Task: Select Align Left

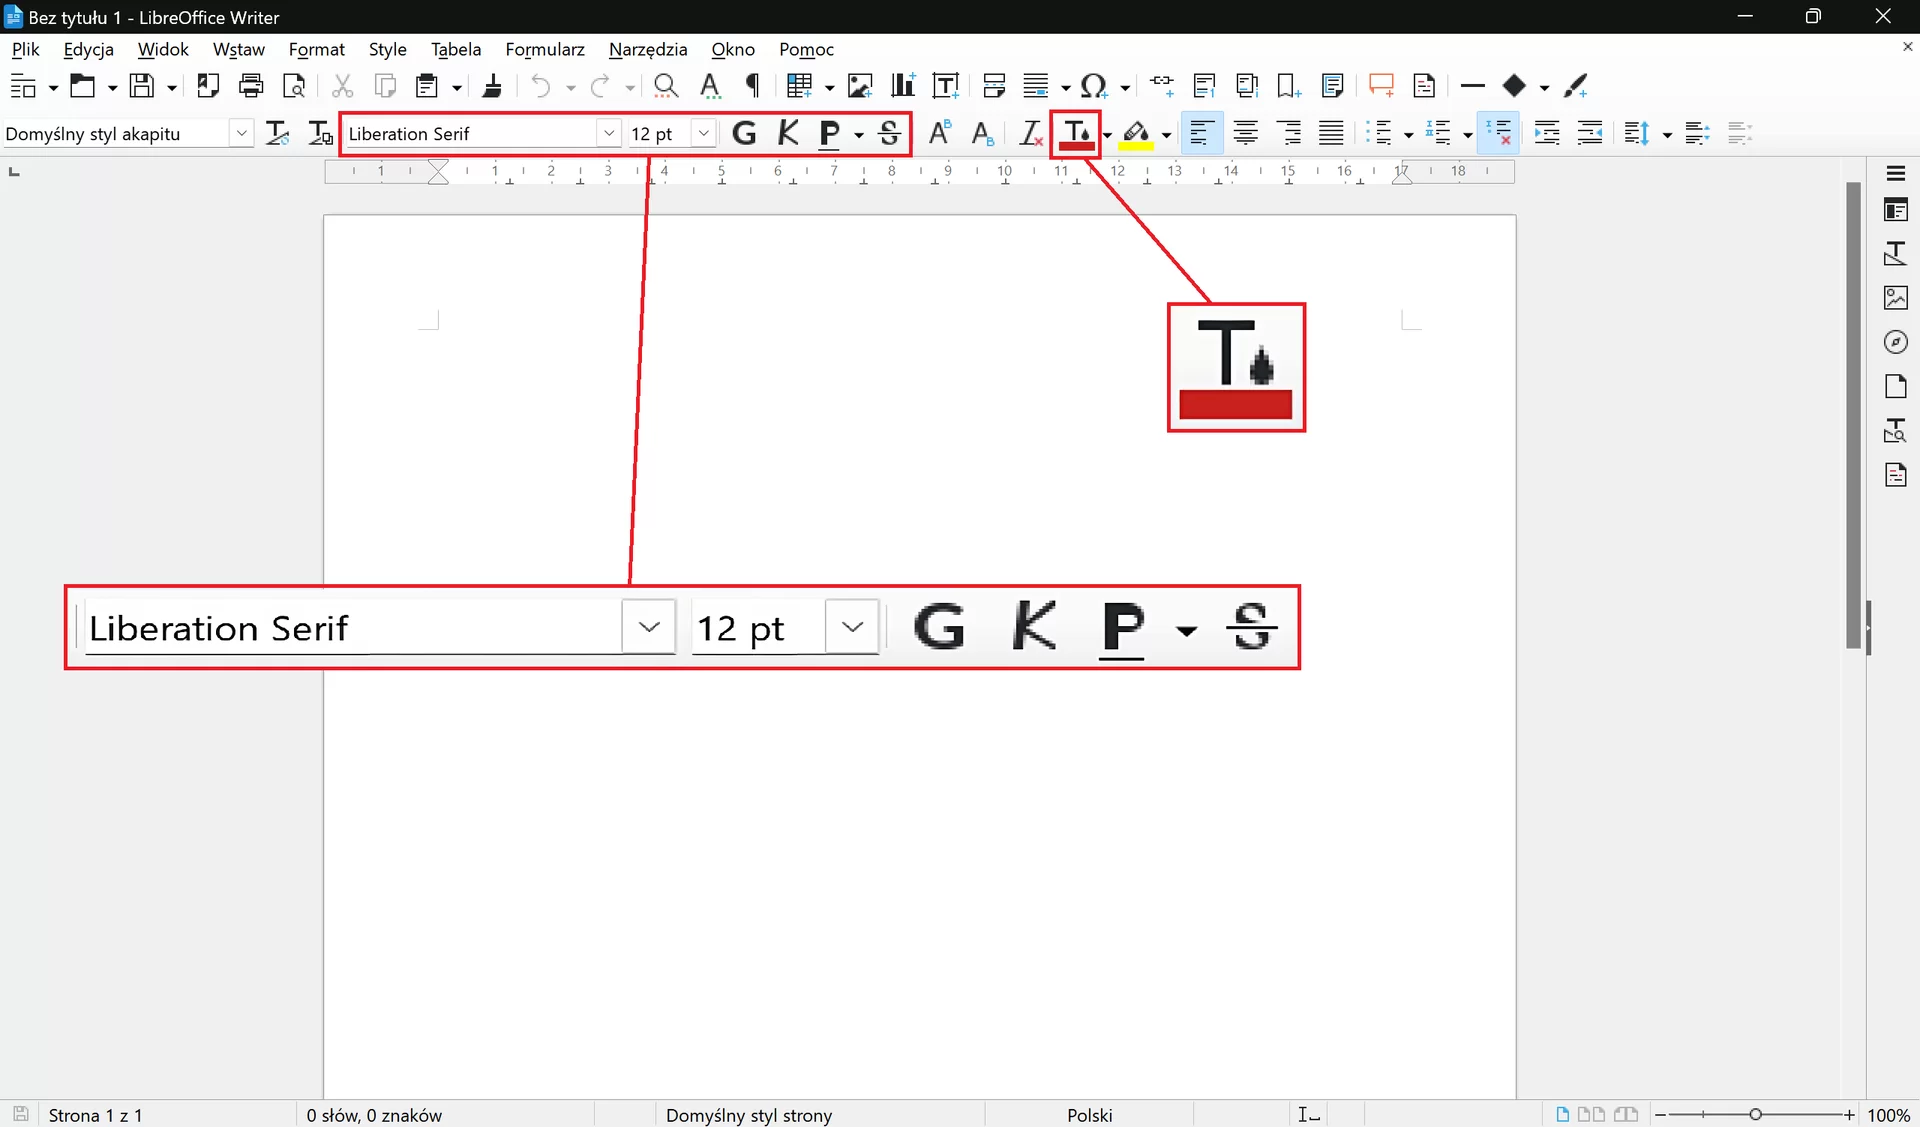Action: 1200,133
